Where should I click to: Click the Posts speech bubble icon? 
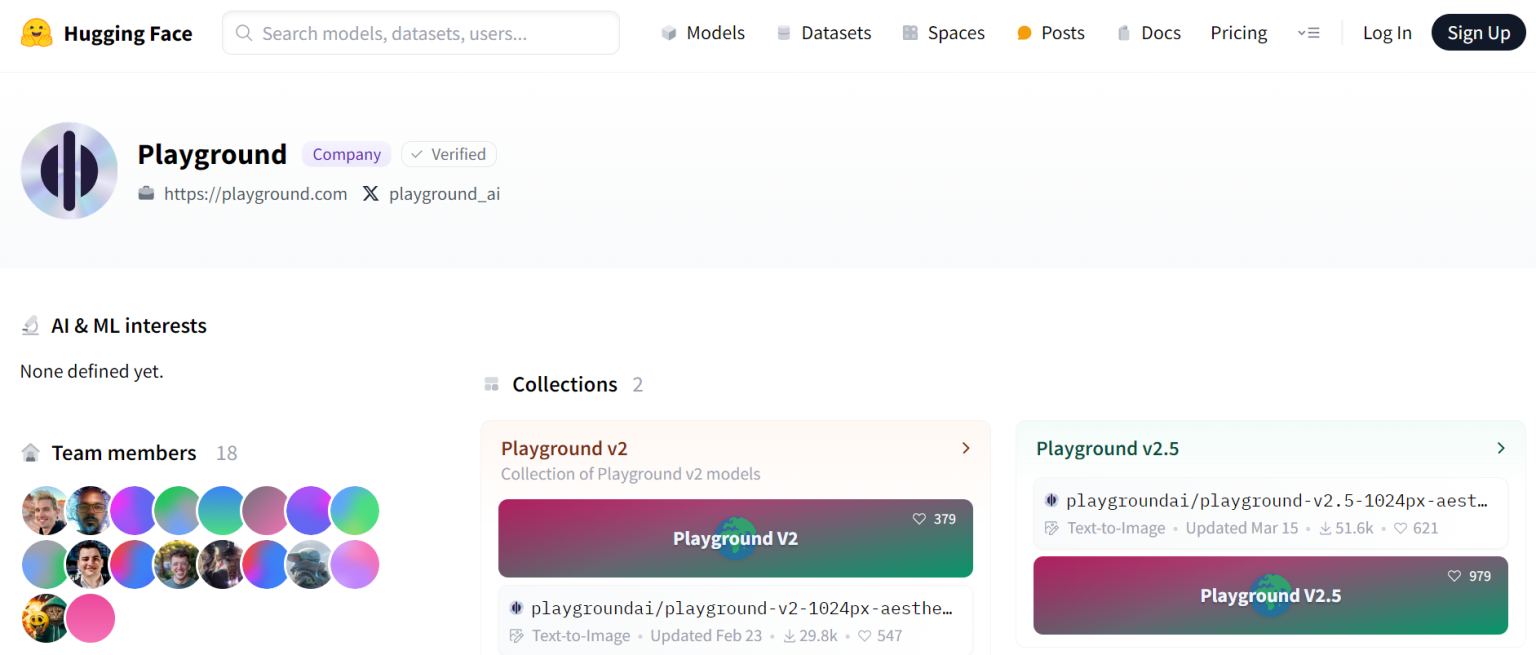click(x=1022, y=32)
